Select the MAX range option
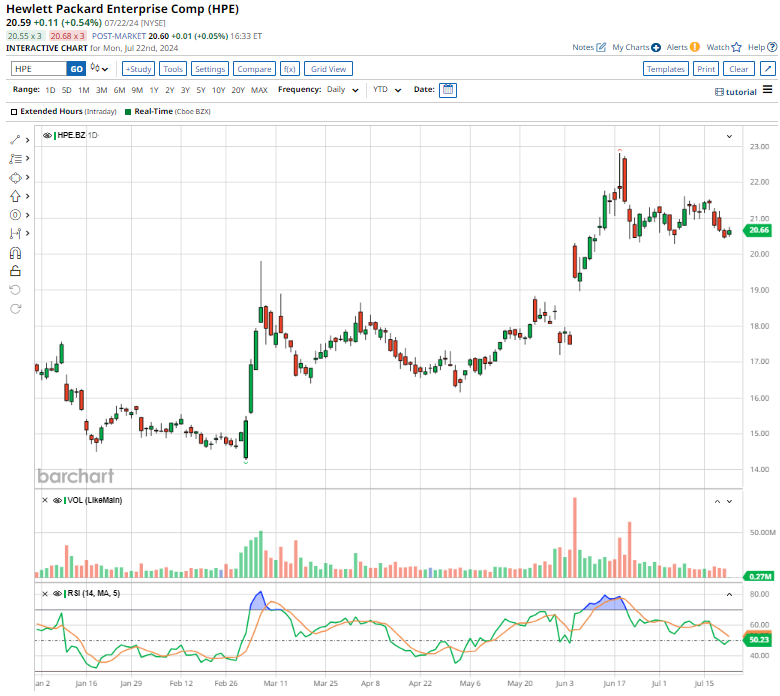 click(x=259, y=90)
